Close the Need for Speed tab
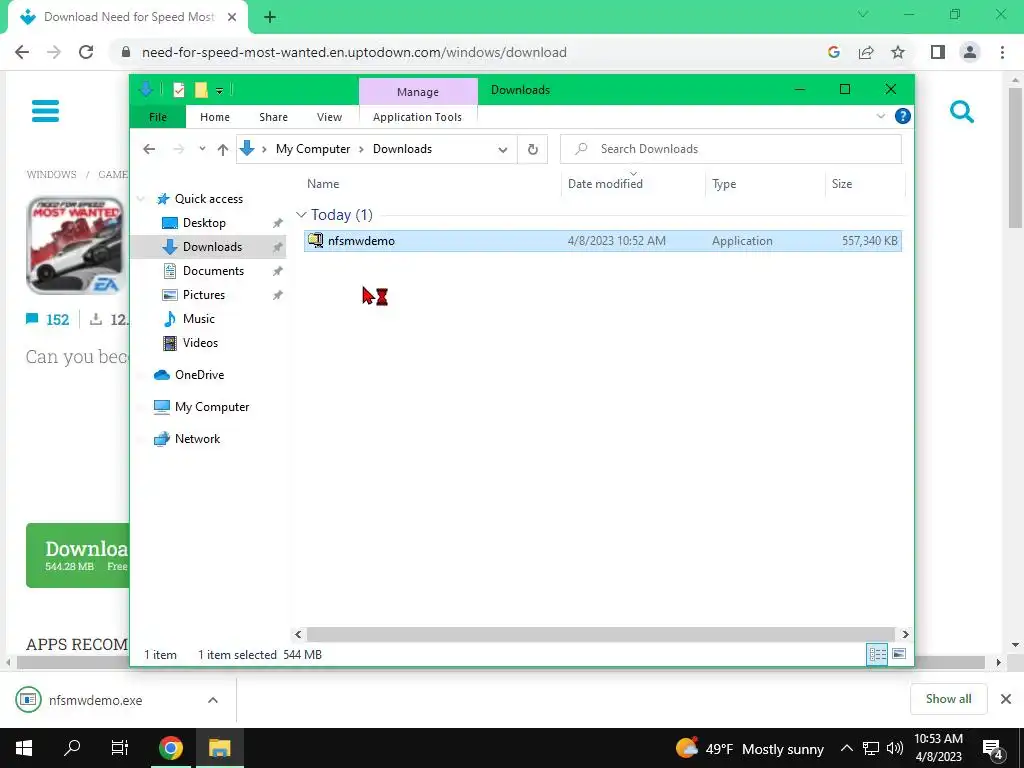1024x768 pixels. pyautogui.click(x=232, y=17)
